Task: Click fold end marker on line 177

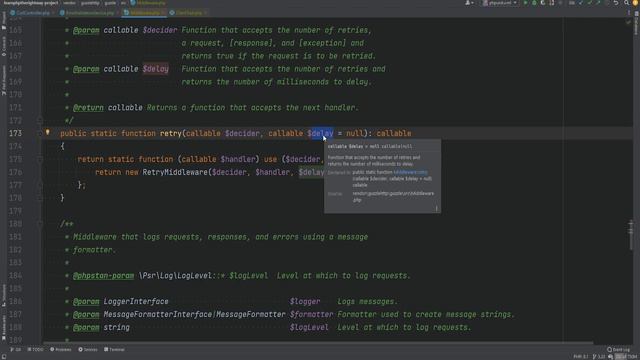Action: [40, 185]
